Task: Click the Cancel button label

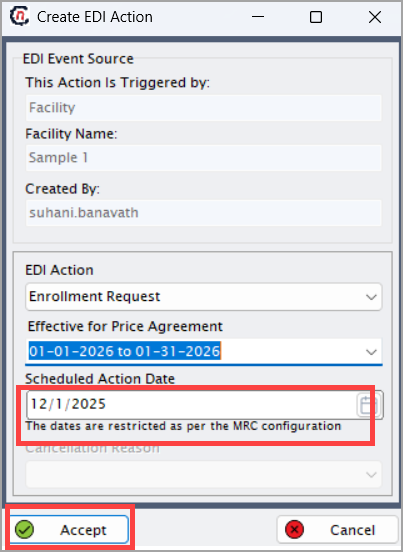Action: click(352, 530)
